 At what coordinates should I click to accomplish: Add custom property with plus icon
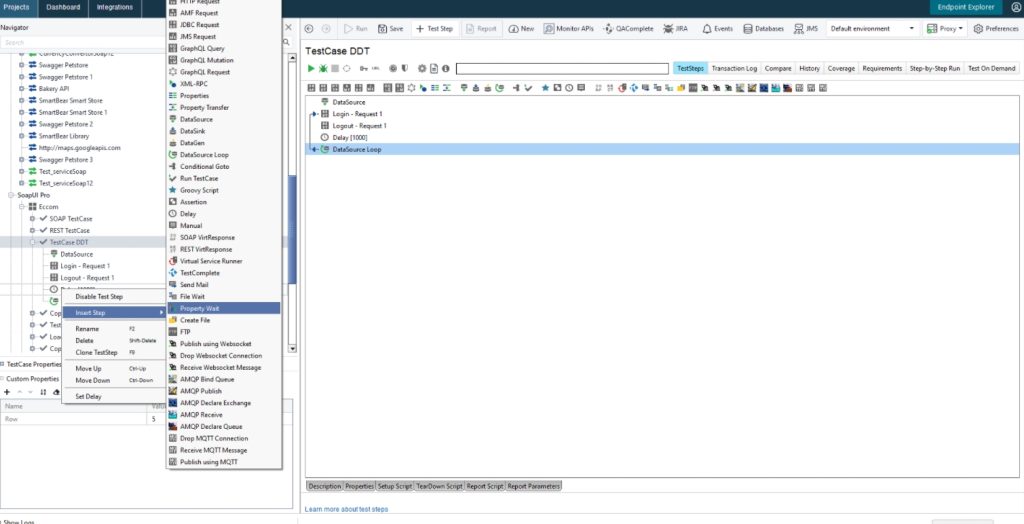[x=7, y=392]
